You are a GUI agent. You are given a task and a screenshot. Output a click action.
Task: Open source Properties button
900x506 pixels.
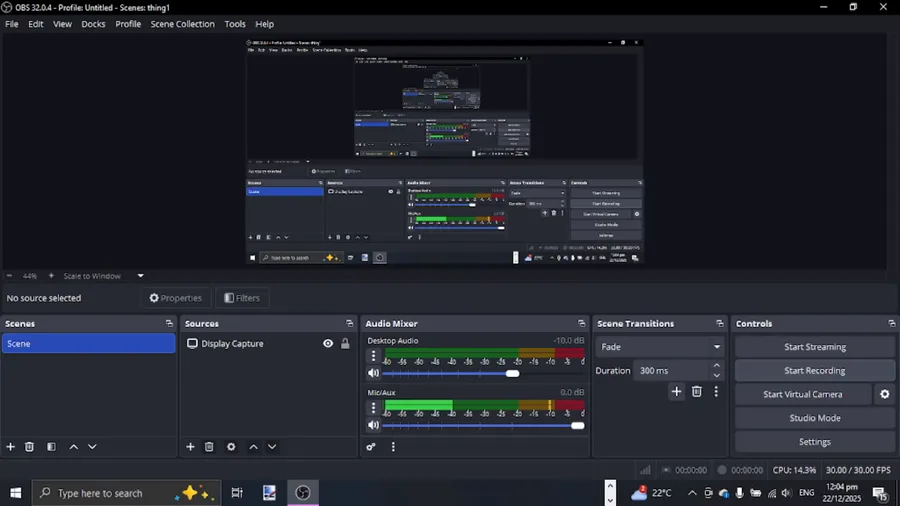coord(176,298)
